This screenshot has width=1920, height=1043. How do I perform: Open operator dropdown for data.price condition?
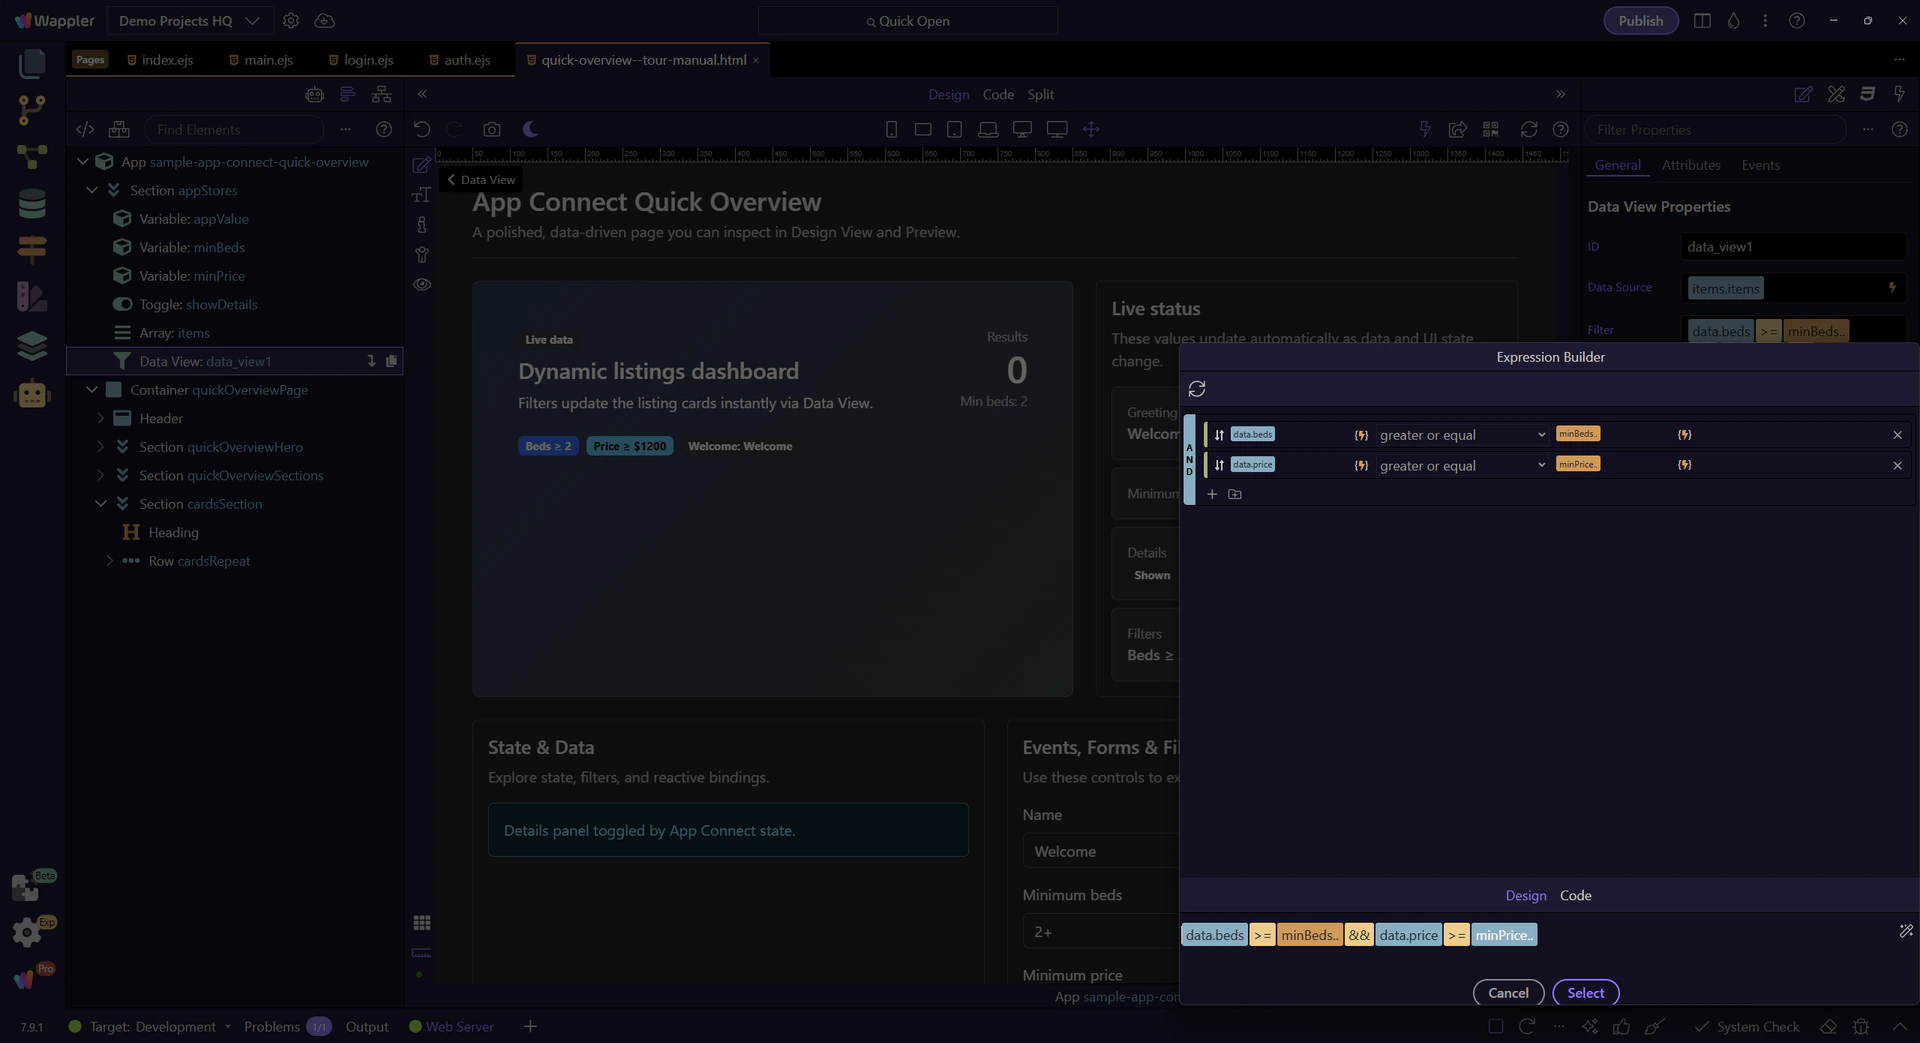1462,465
